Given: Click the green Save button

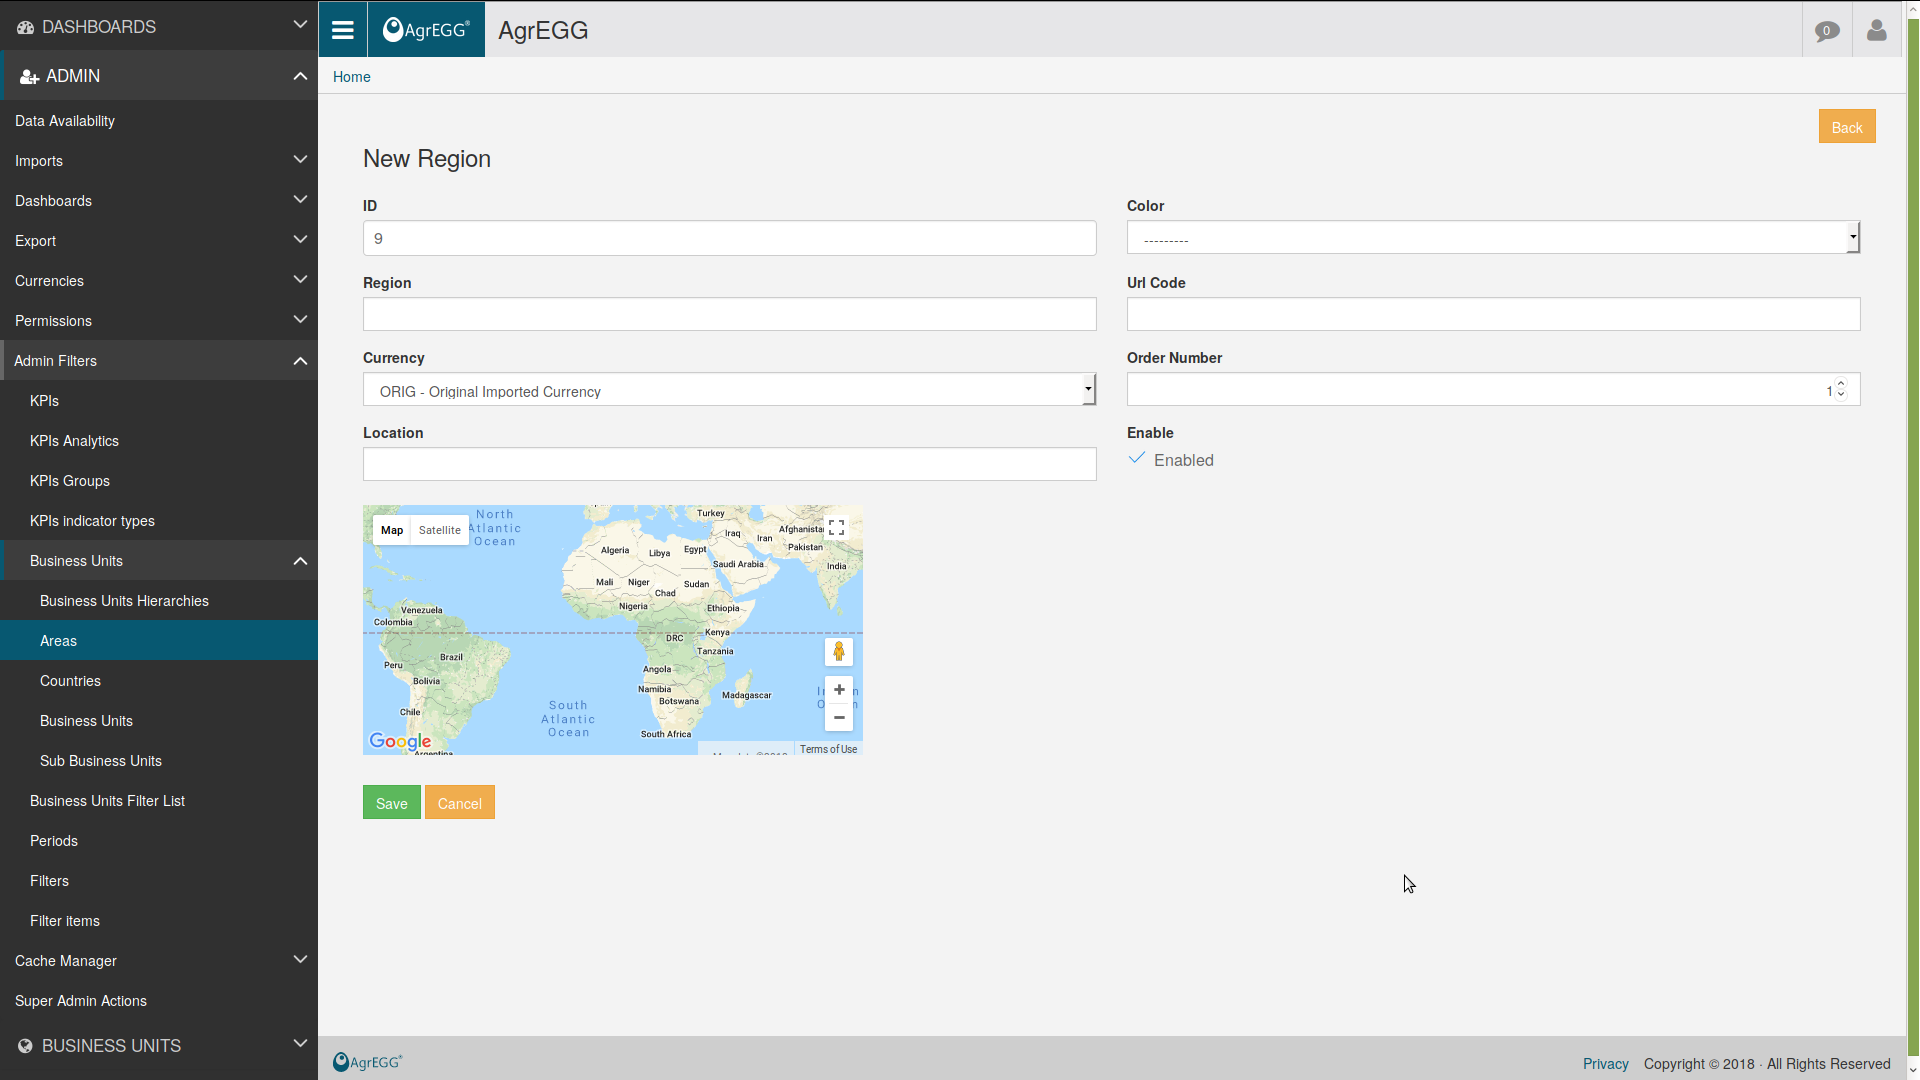Looking at the screenshot, I should (x=392, y=803).
